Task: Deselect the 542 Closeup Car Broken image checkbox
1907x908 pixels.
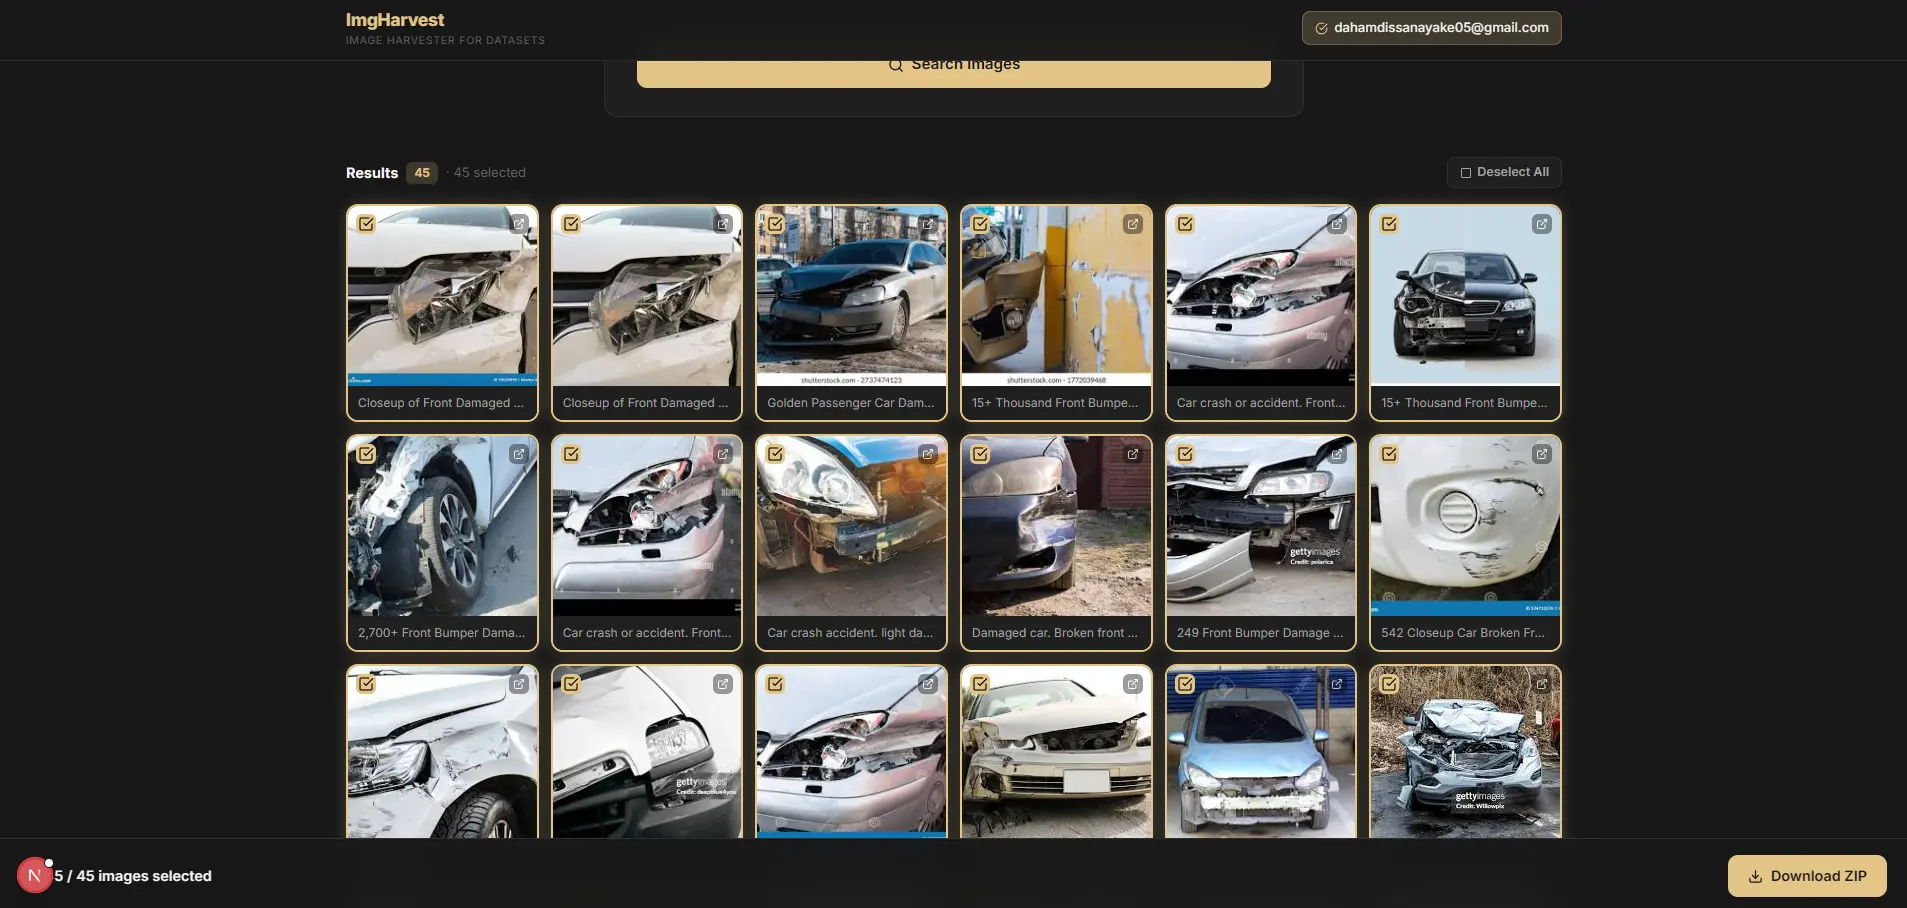Action: pos(1389,454)
